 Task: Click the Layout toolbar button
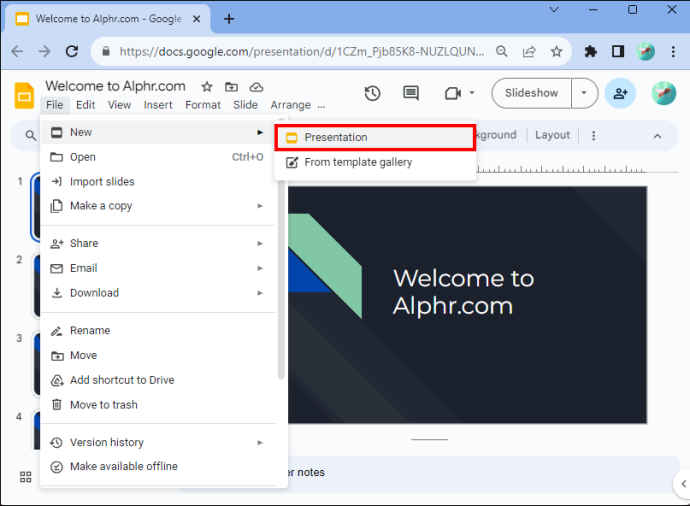click(552, 135)
